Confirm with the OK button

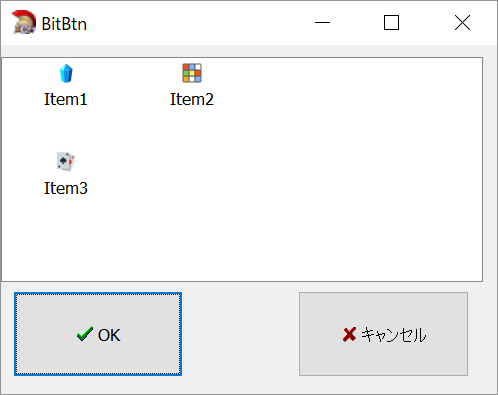pyautogui.click(x=98, y=334)
